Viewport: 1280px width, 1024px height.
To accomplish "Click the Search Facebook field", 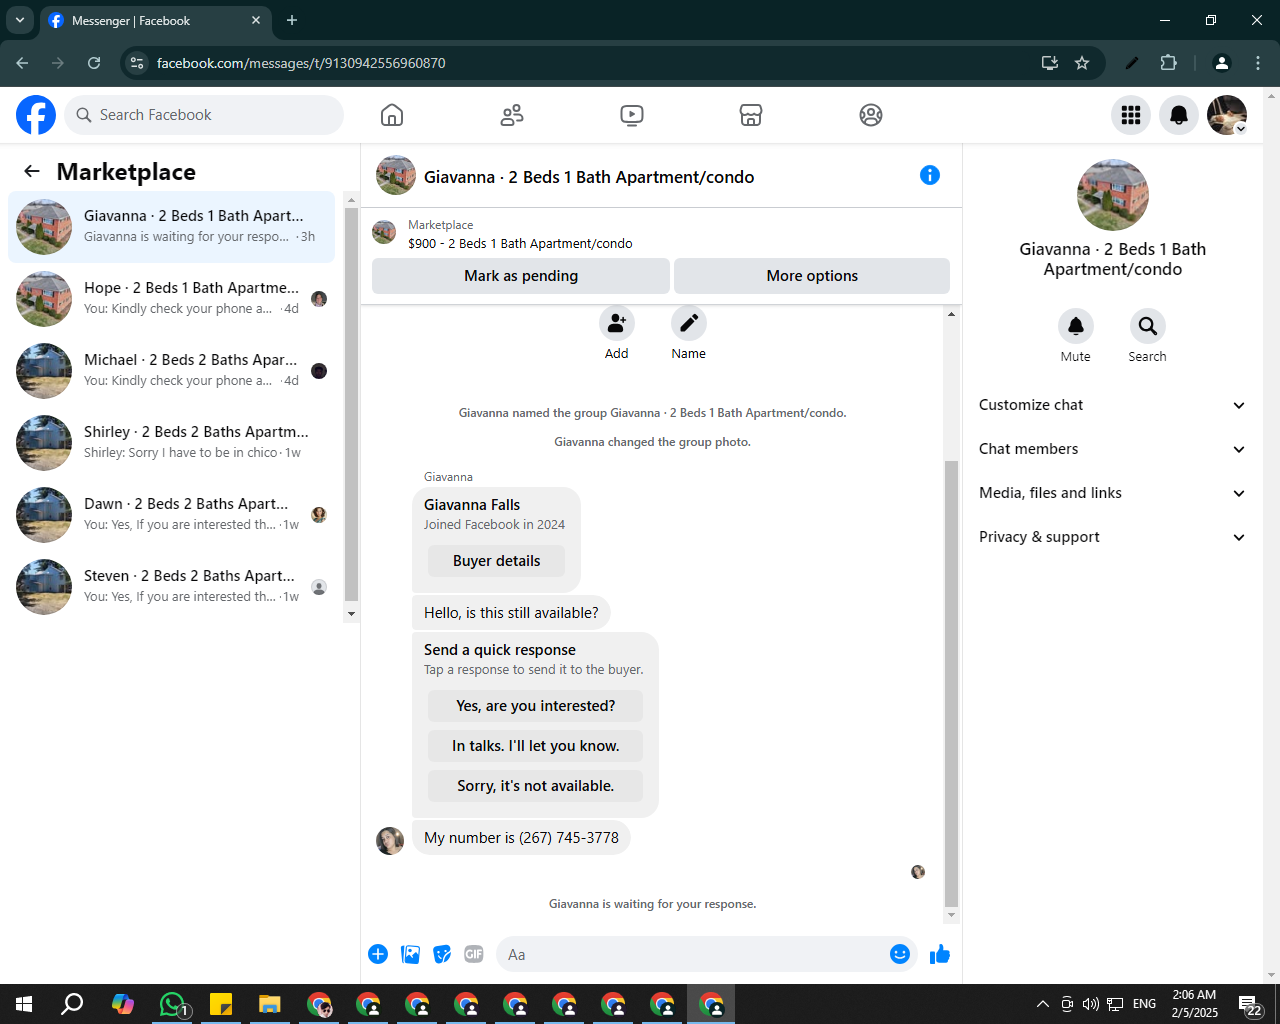I will [204, 115].
